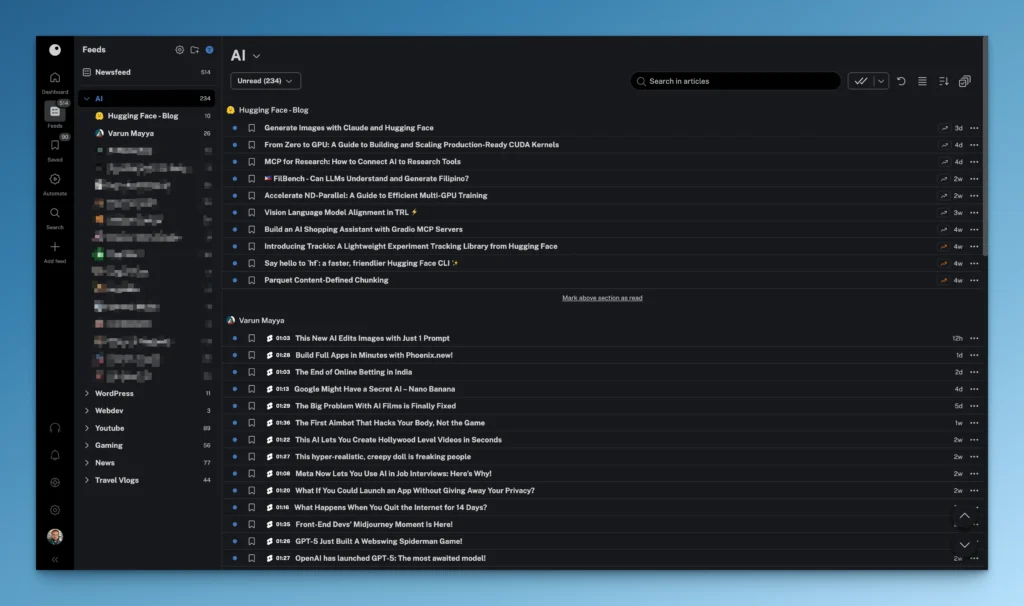Refresh the article list
1024x606 pixels.
point(901,81)
